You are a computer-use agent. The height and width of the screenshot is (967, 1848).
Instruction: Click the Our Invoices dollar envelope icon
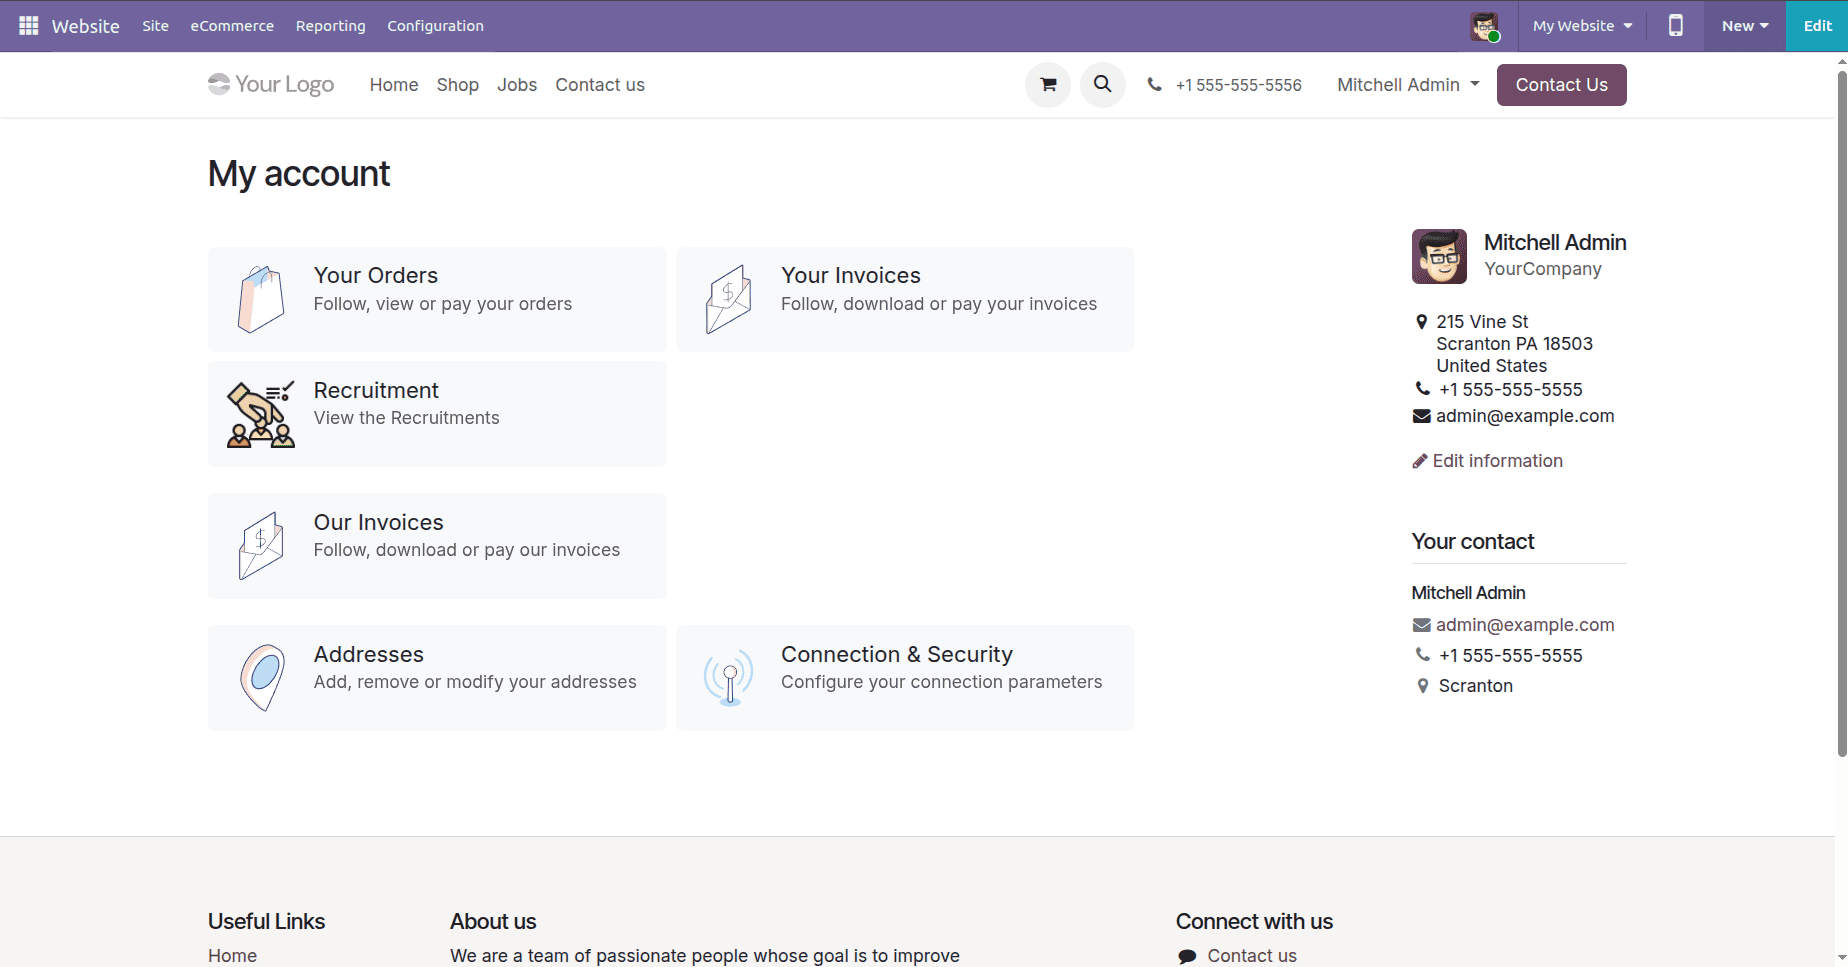pos(260,545)
